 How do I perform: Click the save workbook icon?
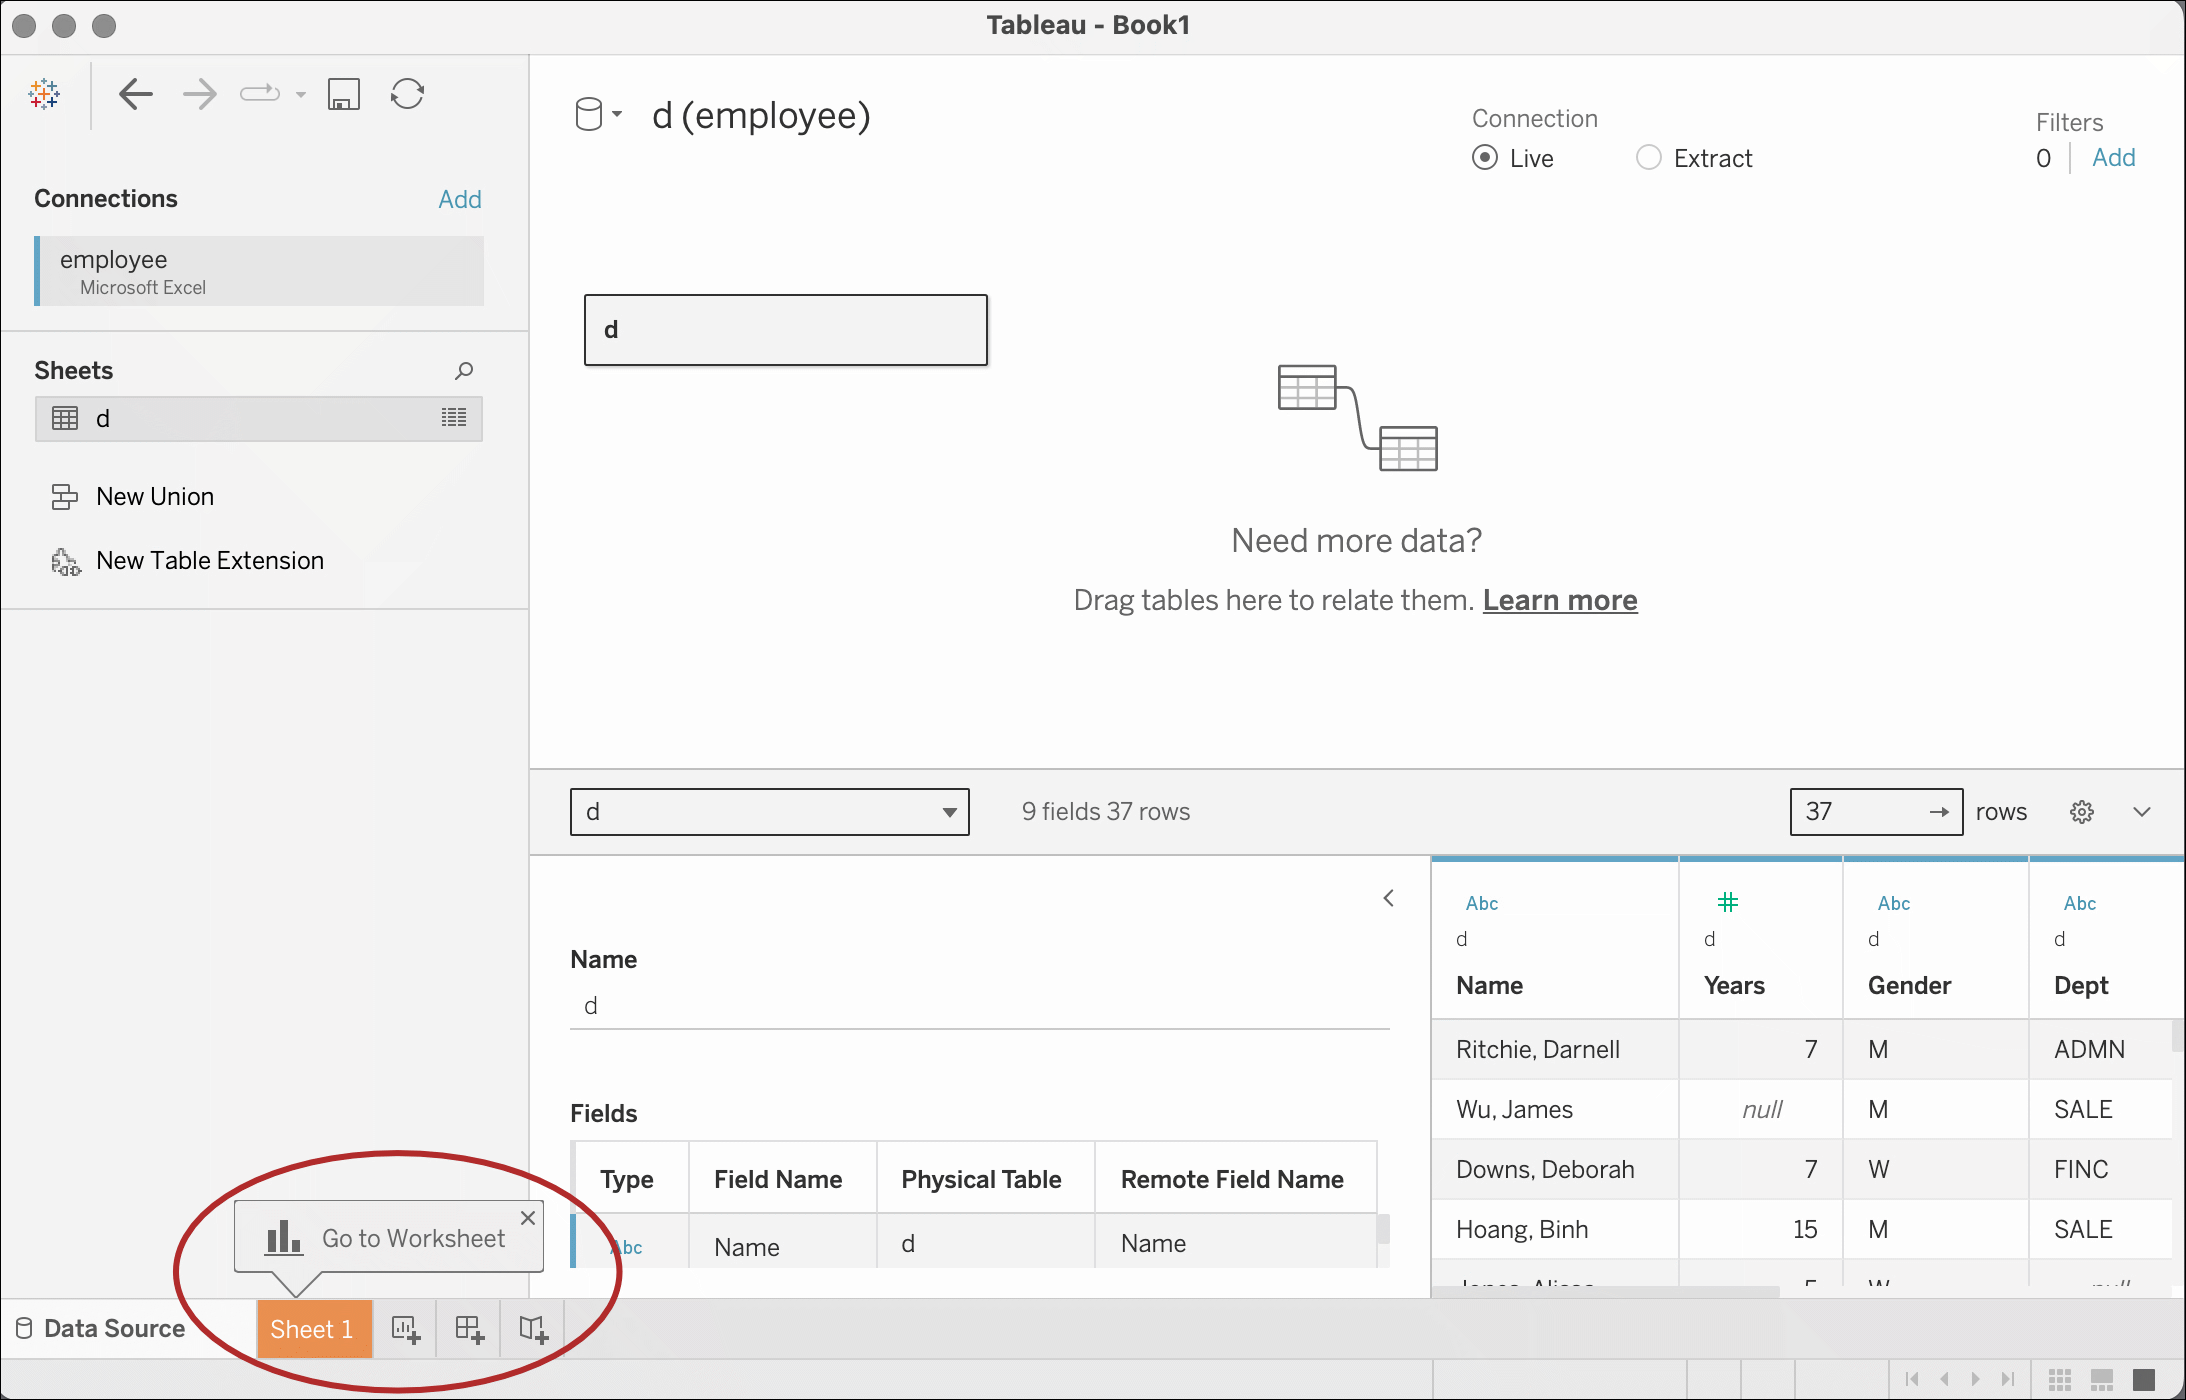tap(343, 94)
